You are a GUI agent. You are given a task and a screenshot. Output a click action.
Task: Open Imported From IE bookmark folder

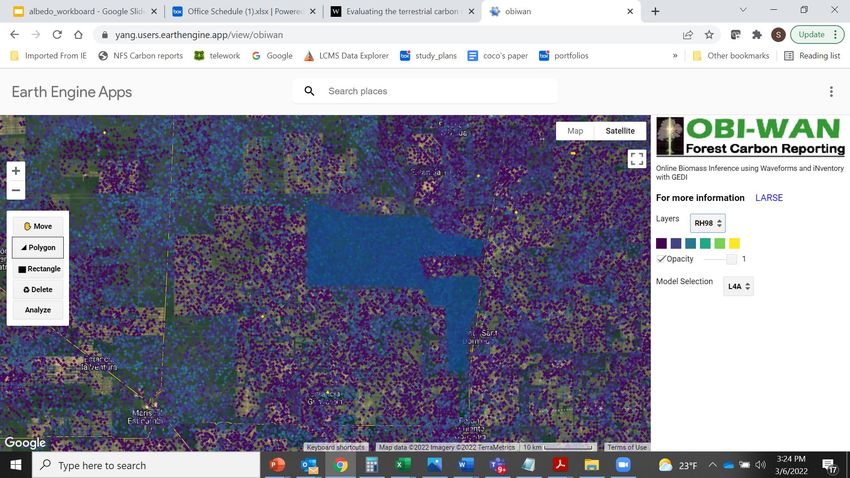click(x=48, y=56)
